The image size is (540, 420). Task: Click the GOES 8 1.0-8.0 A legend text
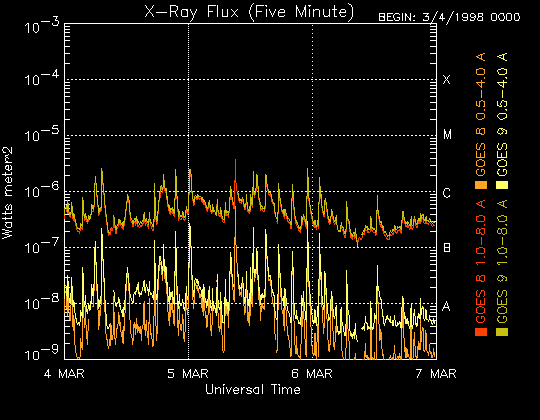click(x=481, y=261)
